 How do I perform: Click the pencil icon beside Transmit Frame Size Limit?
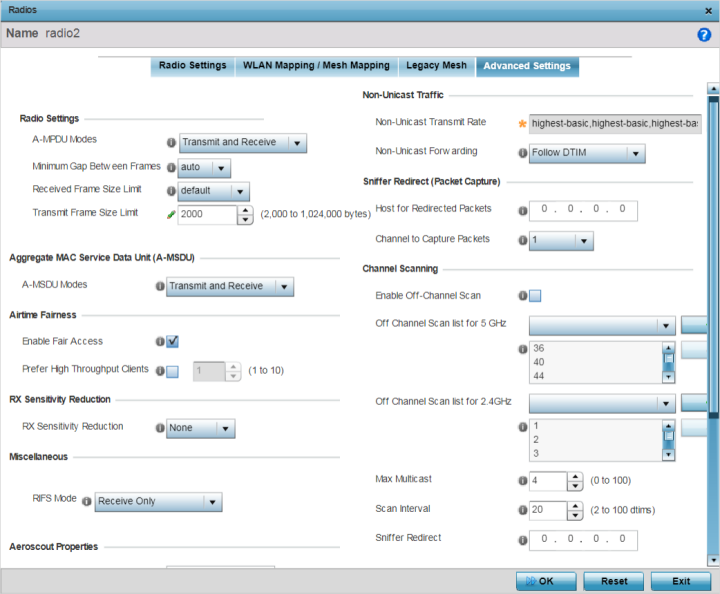(x=171, y=214)
